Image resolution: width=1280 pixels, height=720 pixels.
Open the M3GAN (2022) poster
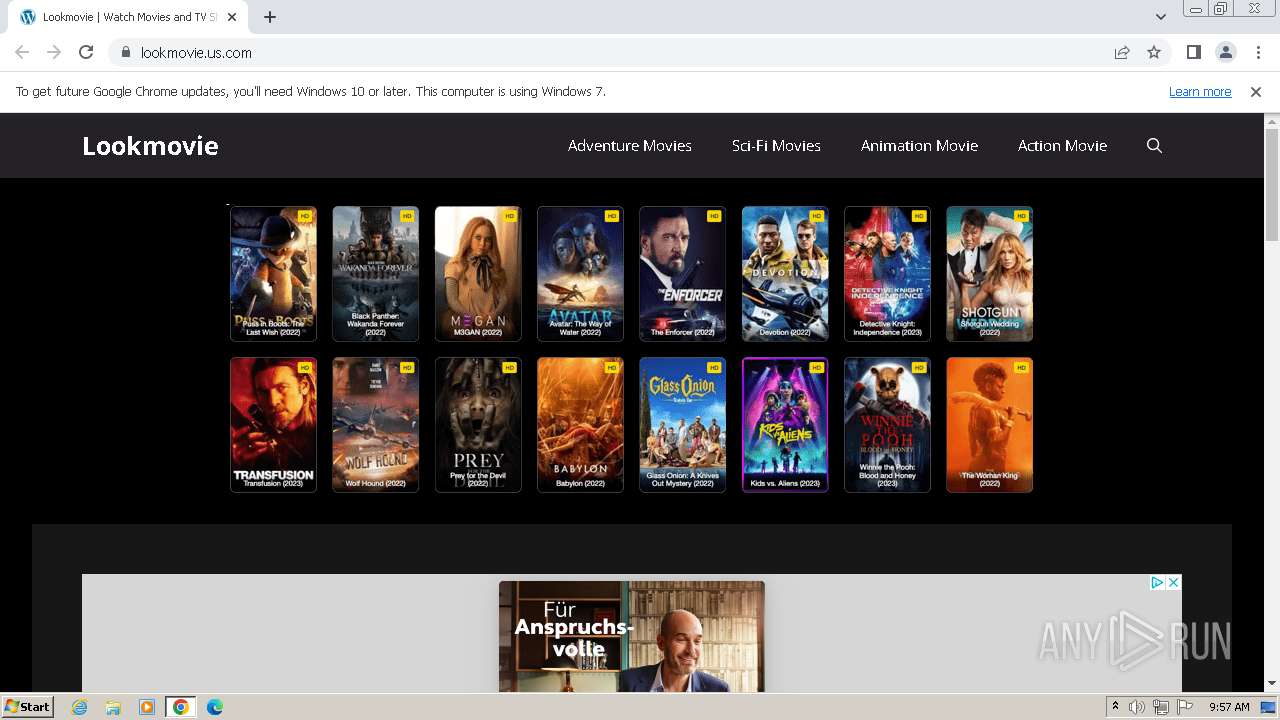(478, 274)
